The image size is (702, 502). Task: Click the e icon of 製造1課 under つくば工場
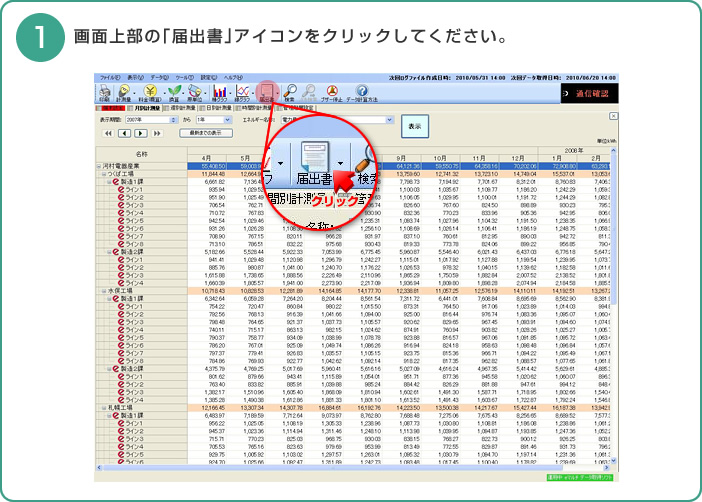(116, 182)
